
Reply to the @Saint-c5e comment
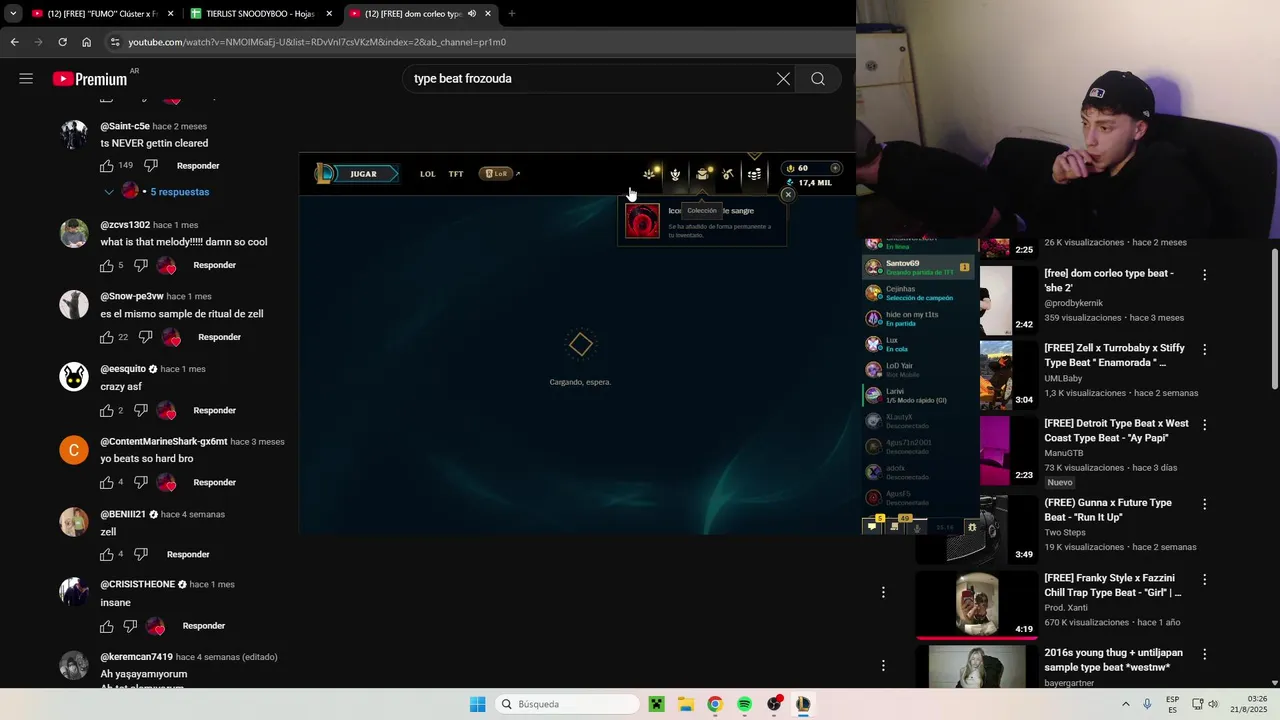(198, 166)
